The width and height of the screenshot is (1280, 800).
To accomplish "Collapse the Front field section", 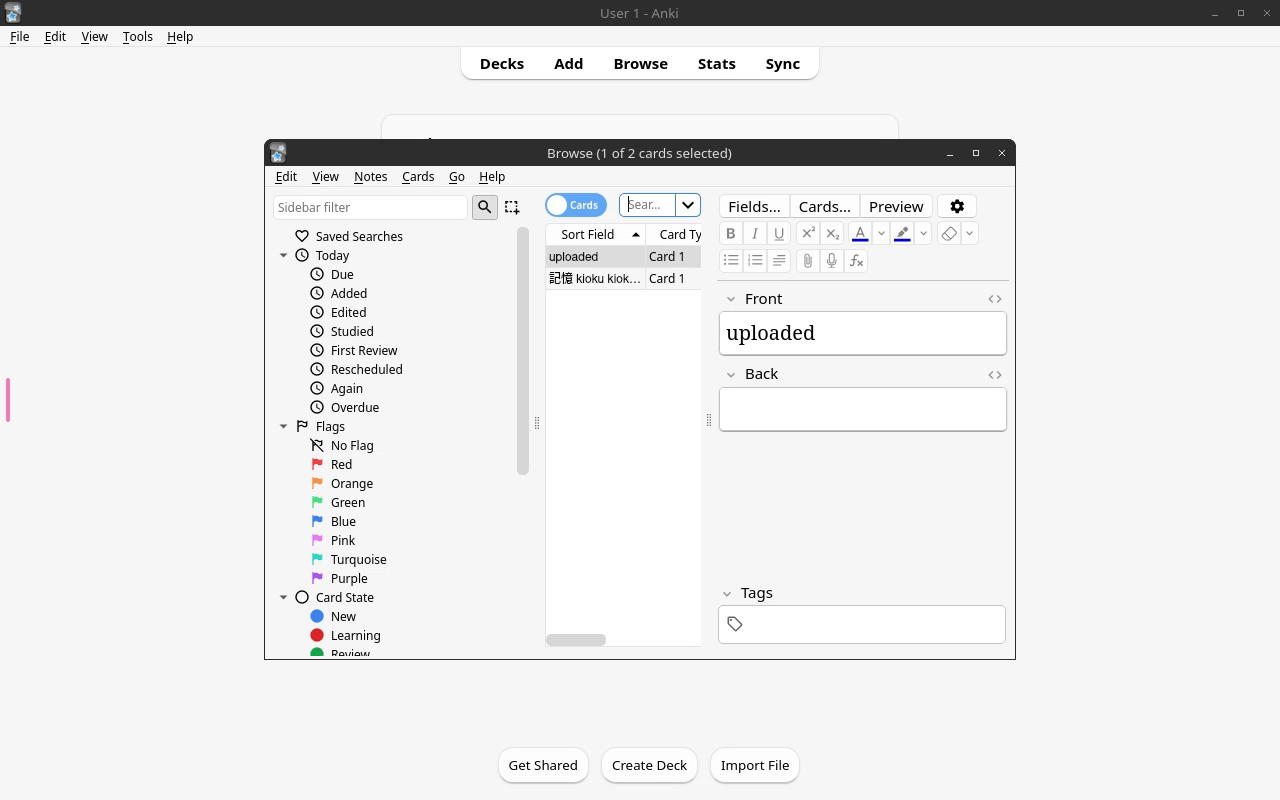I will coord(731,299).
